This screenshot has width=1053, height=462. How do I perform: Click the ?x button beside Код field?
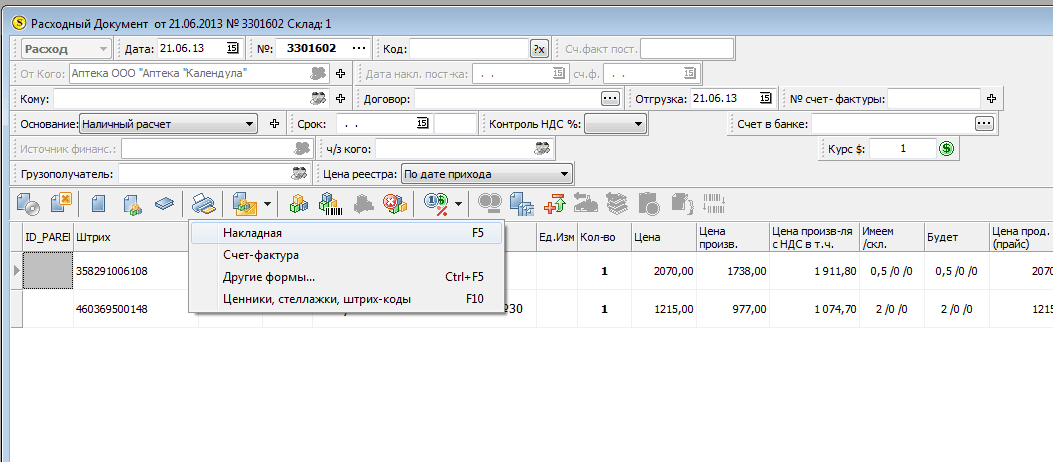coord(540,49)
